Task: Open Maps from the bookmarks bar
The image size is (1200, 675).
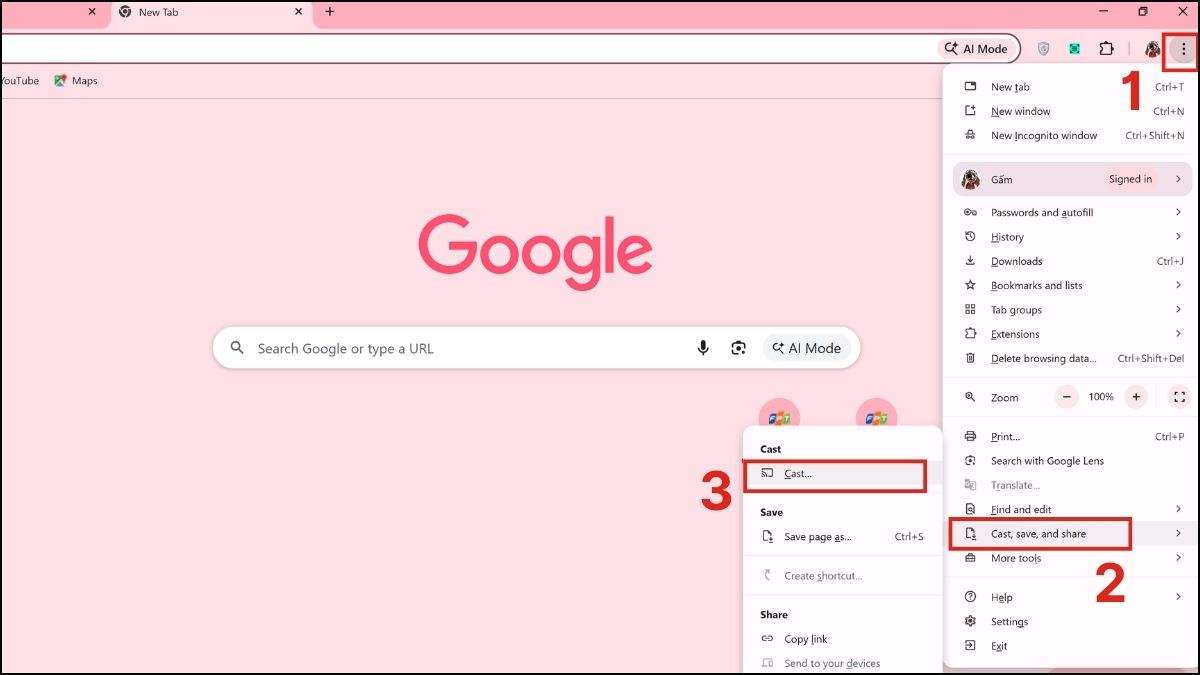Action: (x=78, y=80)
